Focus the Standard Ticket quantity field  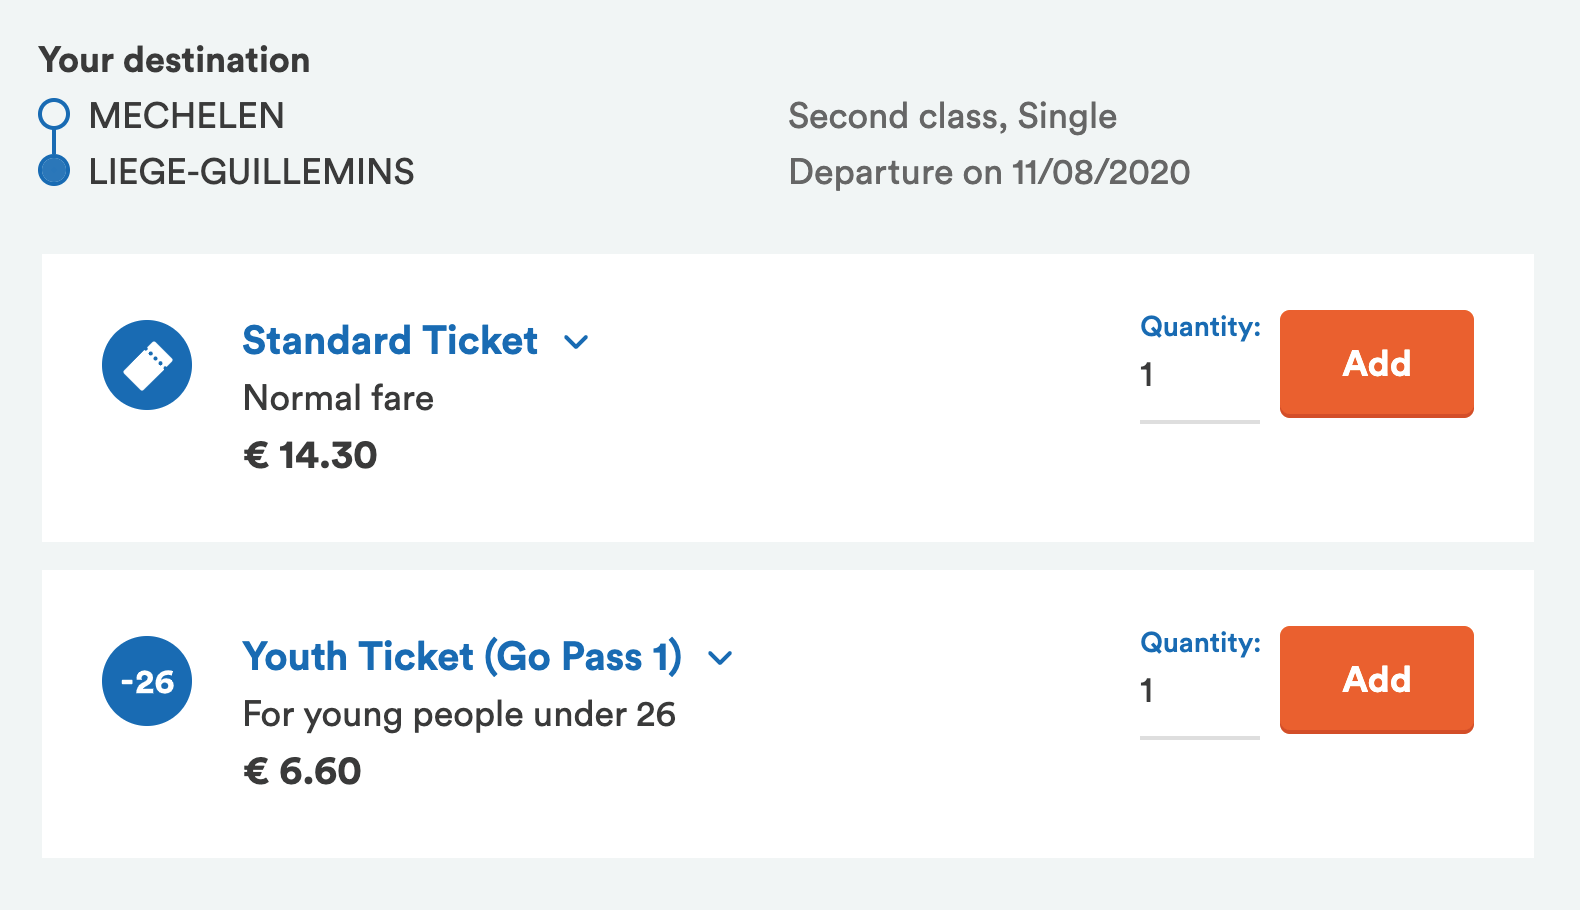click(1200, 376)
